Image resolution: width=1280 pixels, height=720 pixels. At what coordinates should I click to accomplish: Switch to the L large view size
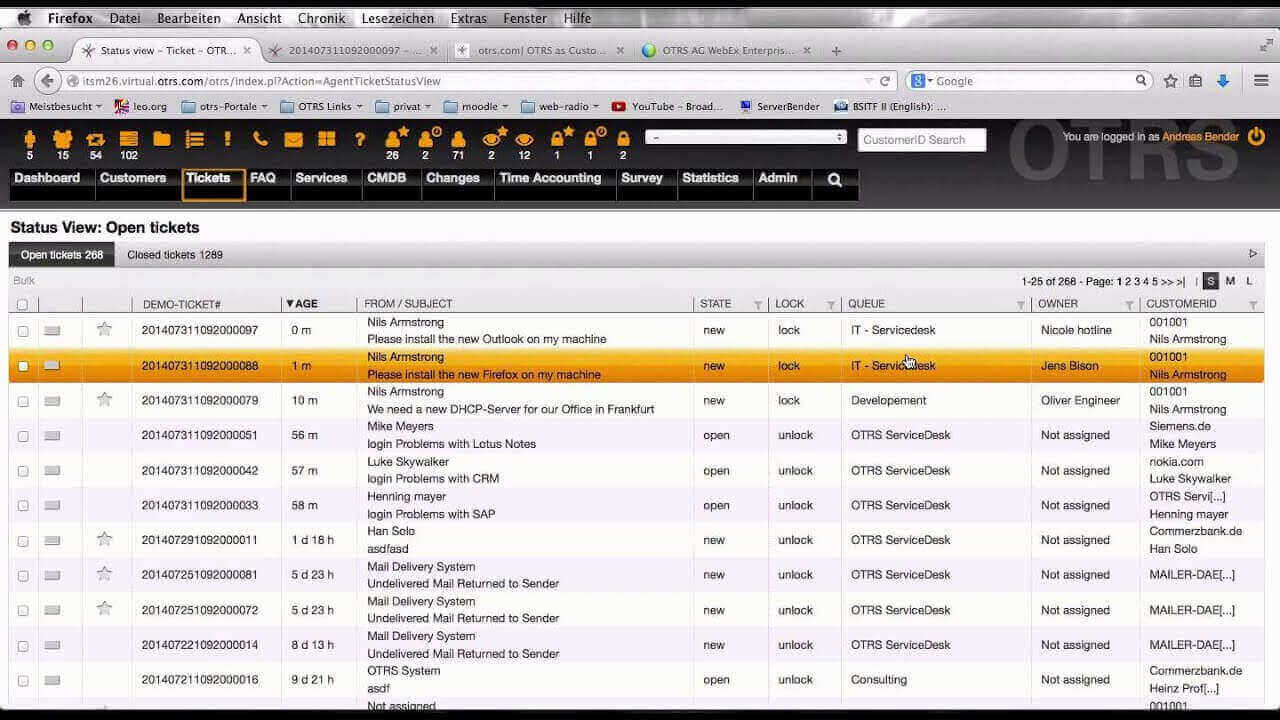1249,281
